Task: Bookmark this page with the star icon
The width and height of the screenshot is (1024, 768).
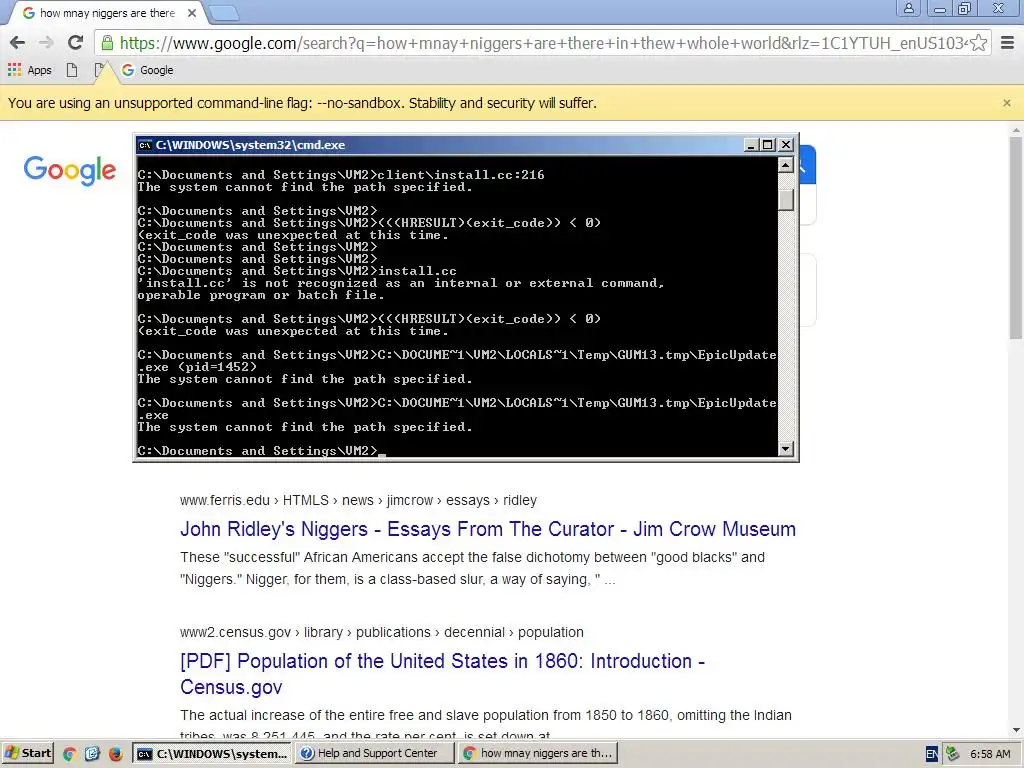Action: point(978,43)
